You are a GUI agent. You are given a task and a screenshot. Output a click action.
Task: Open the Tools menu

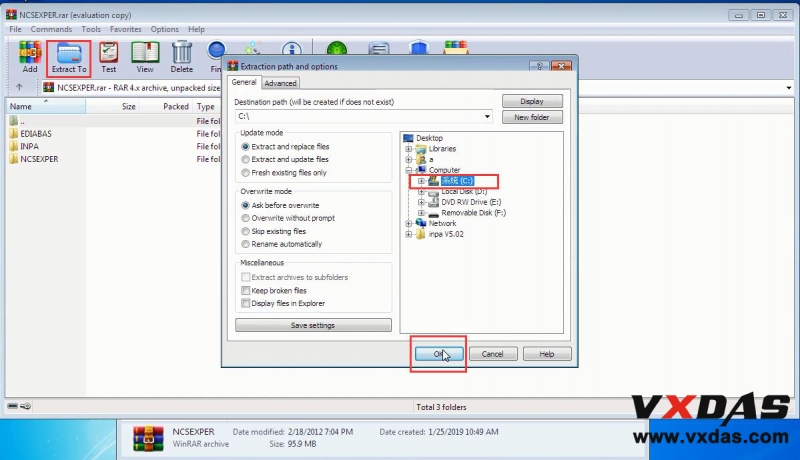pyautogui.click(x=91, y=29)
